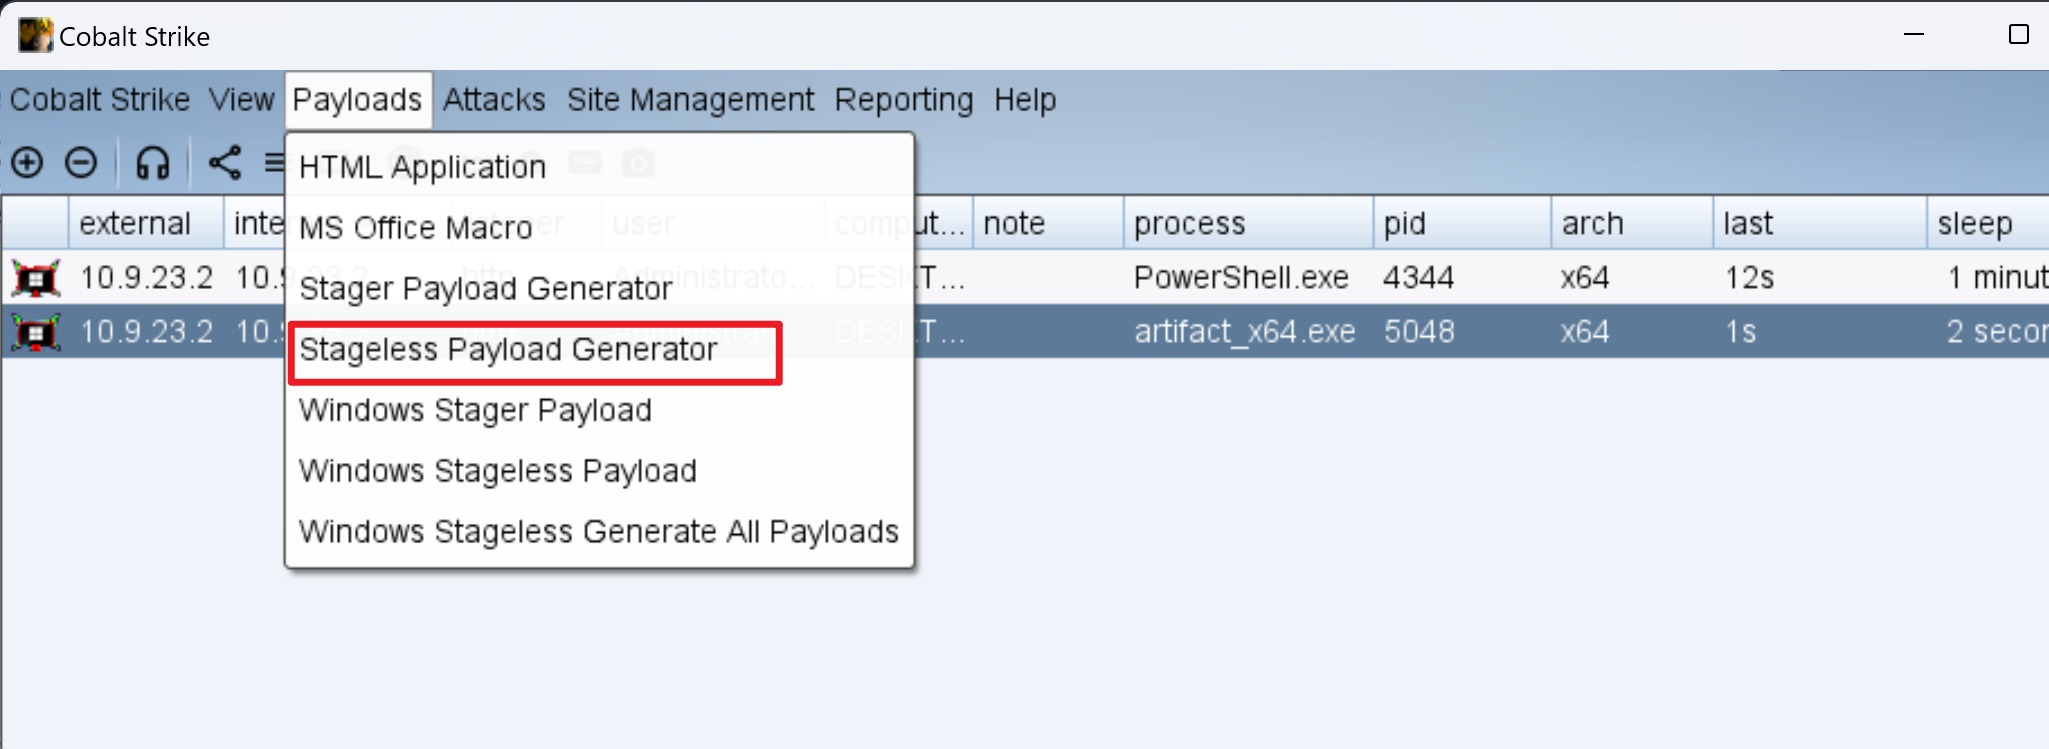Choose HTML Application from Payloads menu

(x=600, y=167)
